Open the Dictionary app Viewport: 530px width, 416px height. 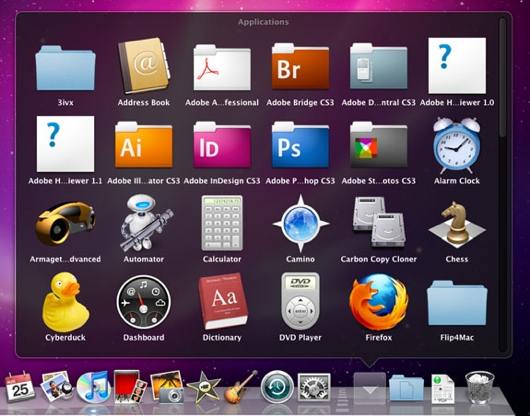223,301
